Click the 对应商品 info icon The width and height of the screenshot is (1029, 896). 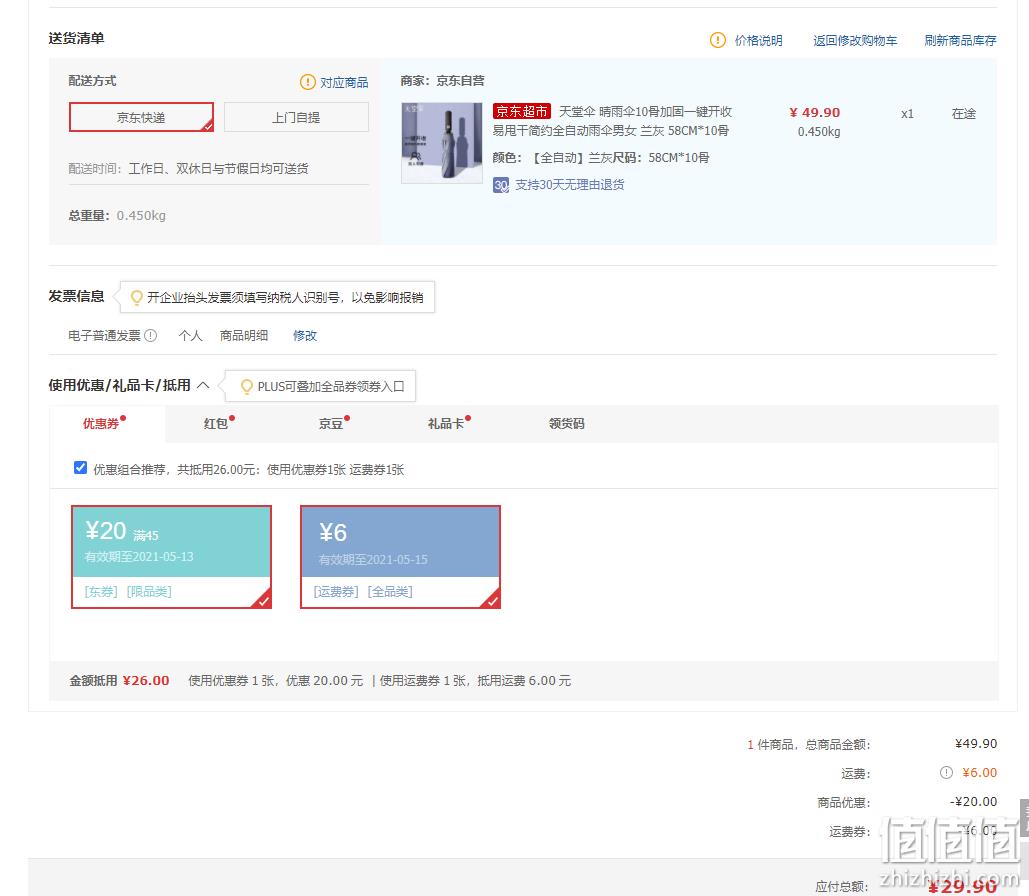pyautogui.click(x=308, y=82)
